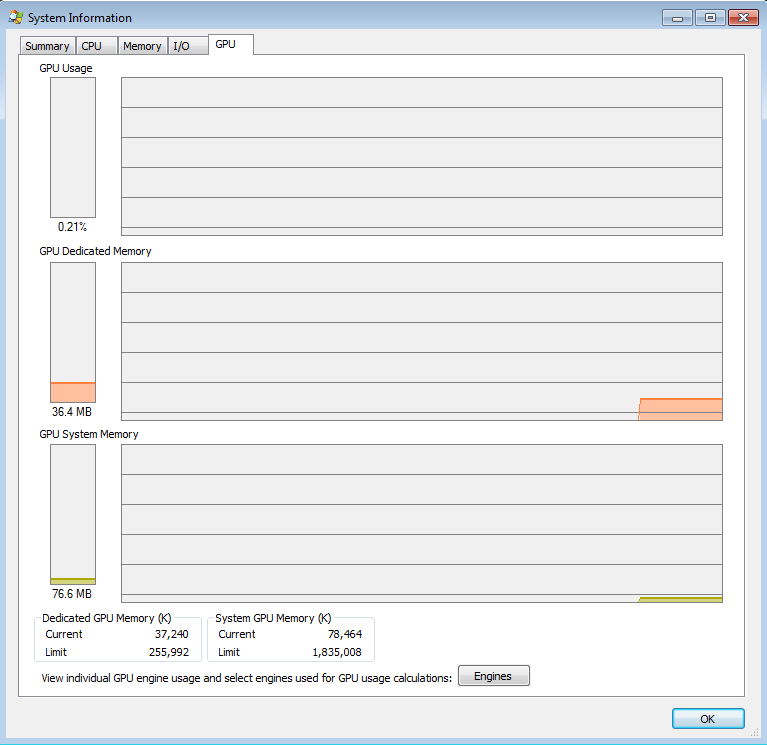Screen dimensions: 767x745
Task: Click the GPU tab
Action: coord(226,45)
